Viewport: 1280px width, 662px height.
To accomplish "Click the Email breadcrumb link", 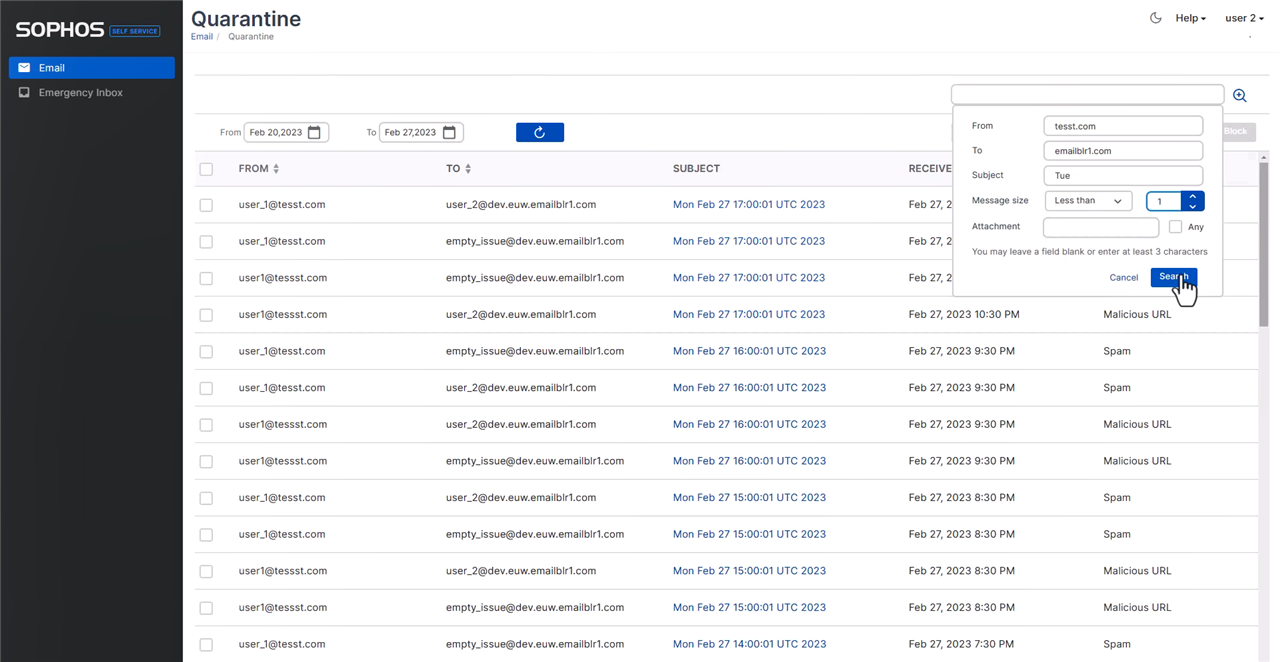I will click(x=202, y=36).
